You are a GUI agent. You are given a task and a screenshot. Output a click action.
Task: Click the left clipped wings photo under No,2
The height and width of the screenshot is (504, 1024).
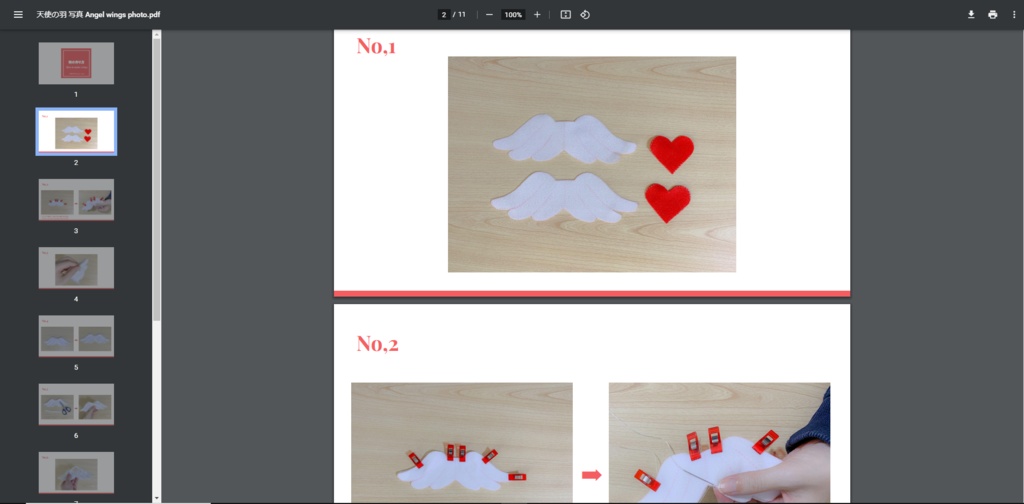[x=462, y=443]
